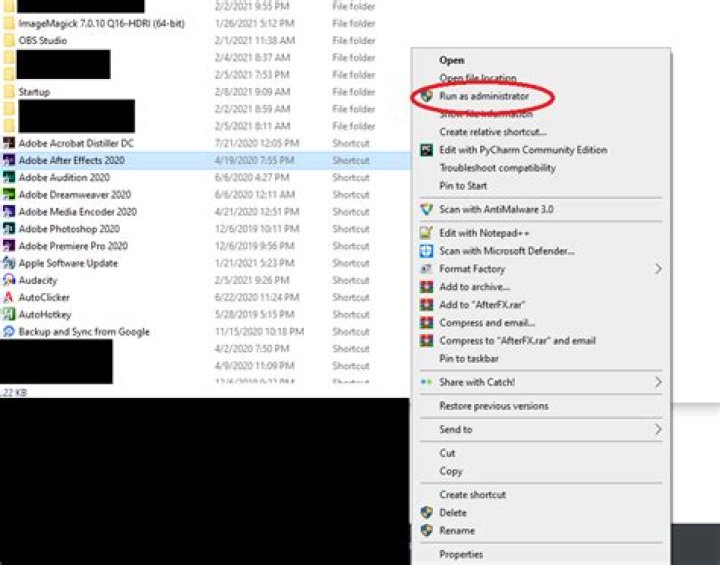Screen dimensions: 720x565
Task: Click the Adobe Photoshop 2020 icon
Action: 9,228
